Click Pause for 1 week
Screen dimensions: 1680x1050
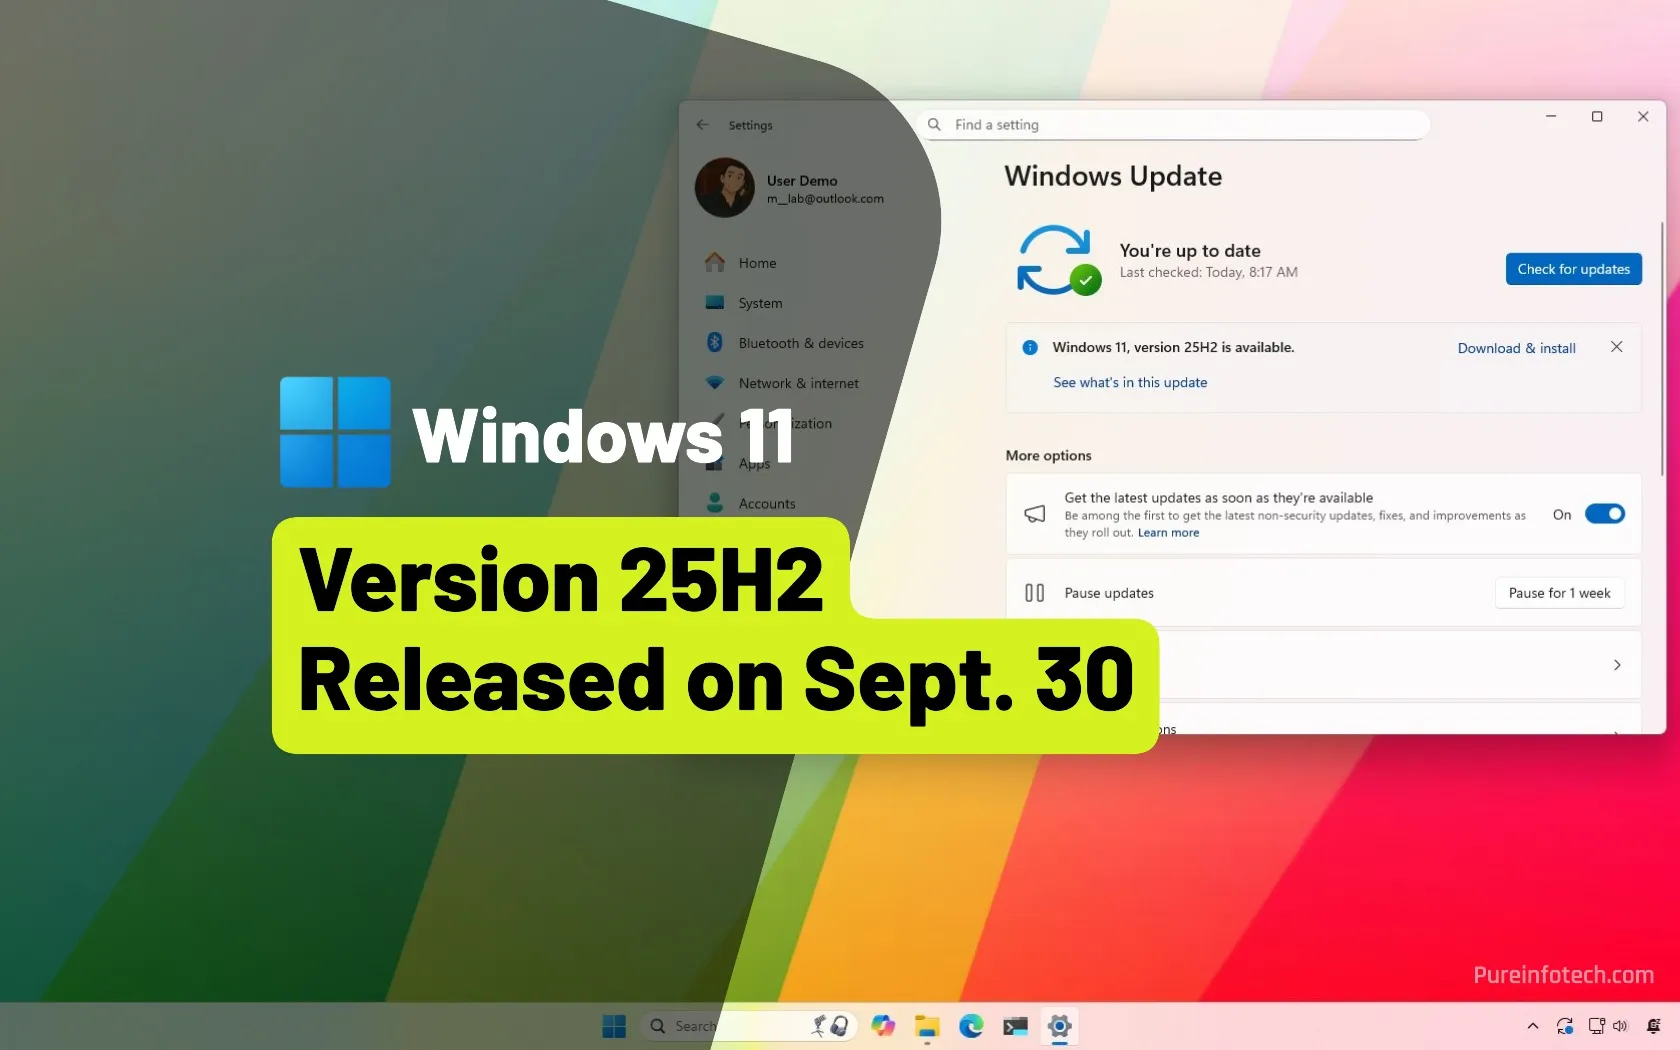[x=1559, y=592]
